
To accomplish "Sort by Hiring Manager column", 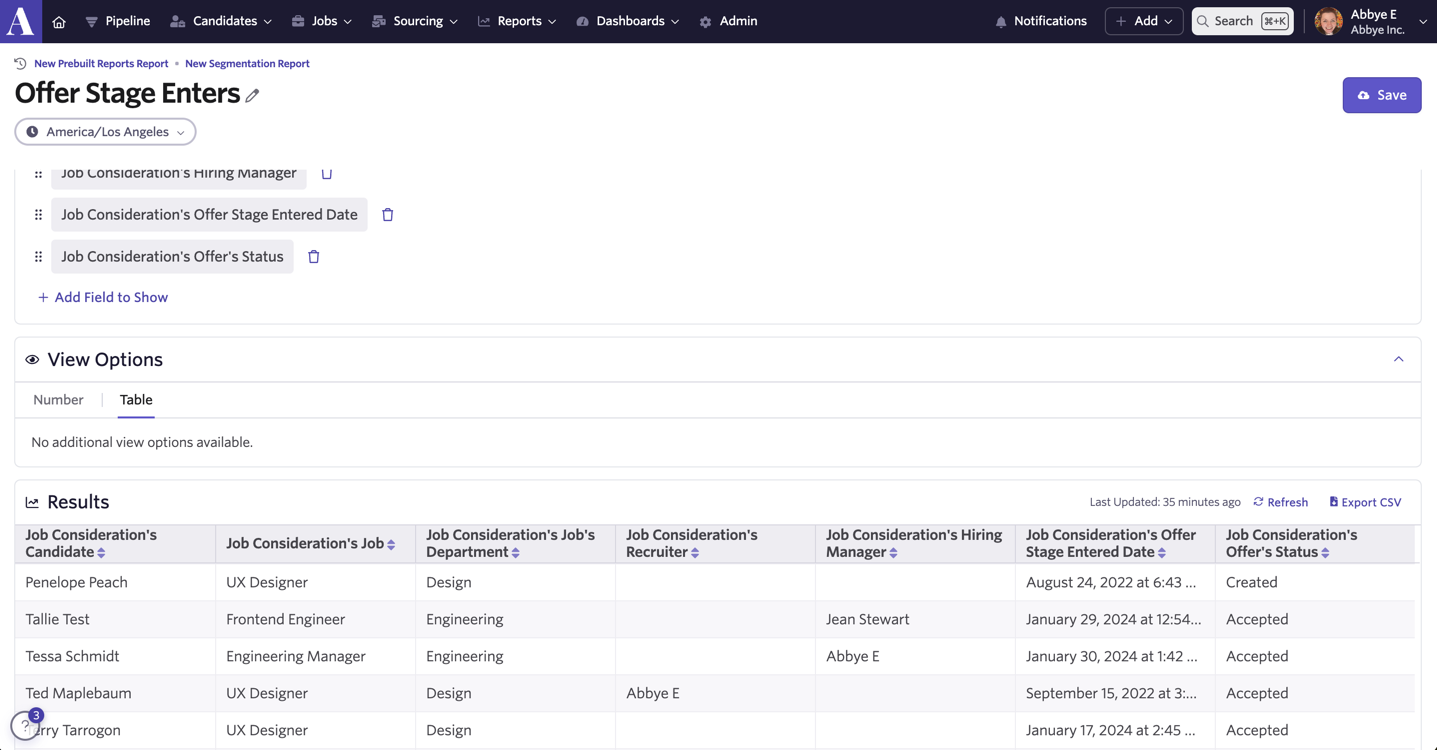I will 894,553.
